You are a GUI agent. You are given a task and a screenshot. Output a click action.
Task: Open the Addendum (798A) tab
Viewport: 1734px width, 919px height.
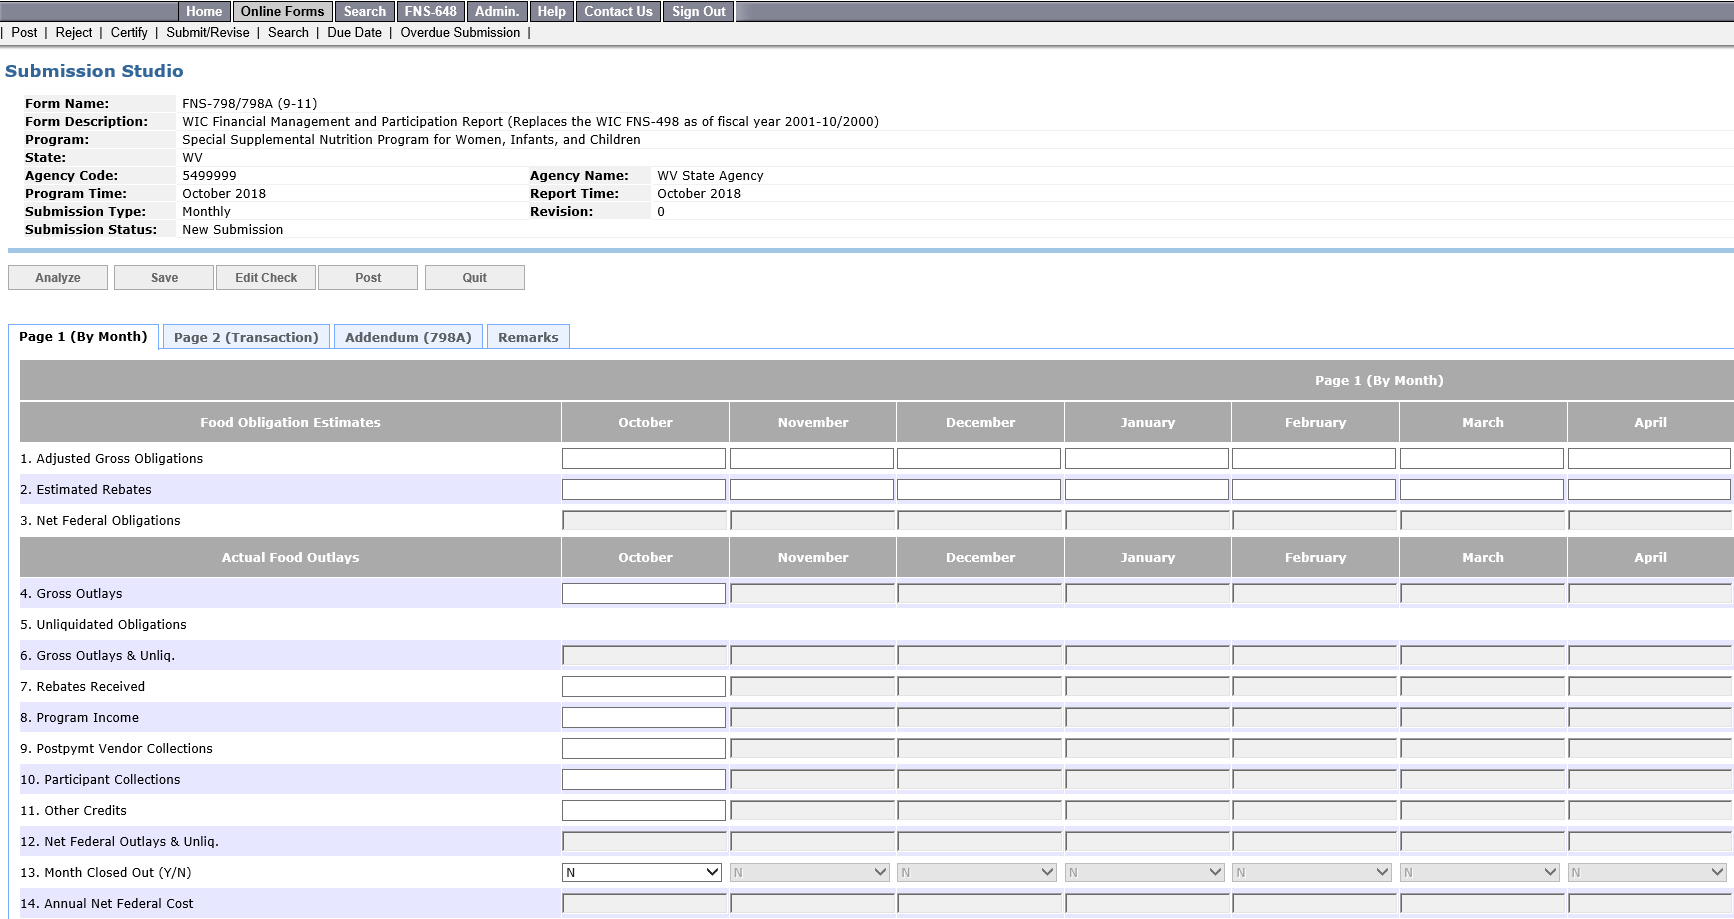coord(408,338)
